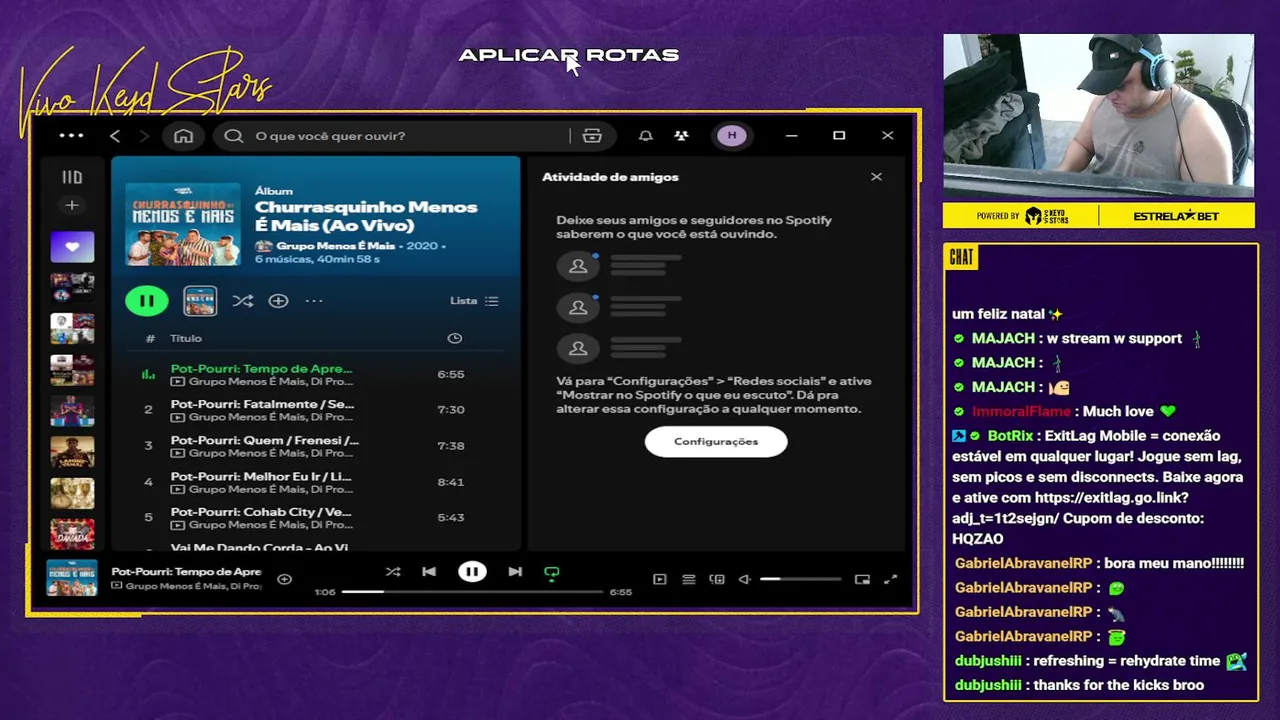
Task: Open the Spotify Home button
Action: pyautogui.click(x=183, y=136)
